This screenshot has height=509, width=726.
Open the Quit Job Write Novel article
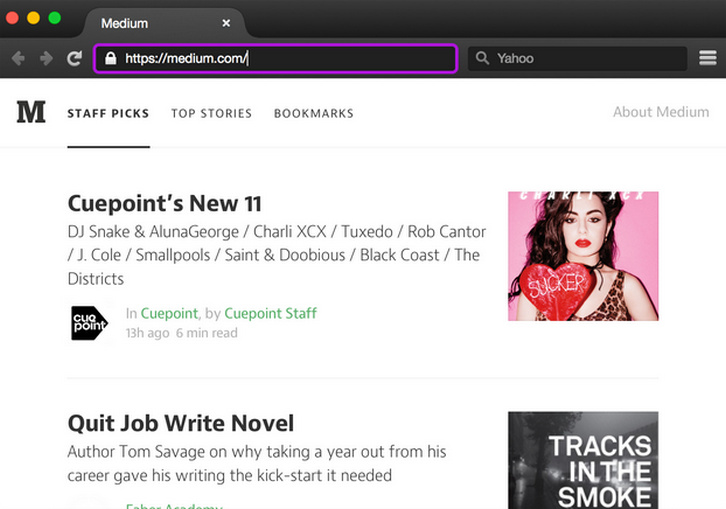click(180, 423)
